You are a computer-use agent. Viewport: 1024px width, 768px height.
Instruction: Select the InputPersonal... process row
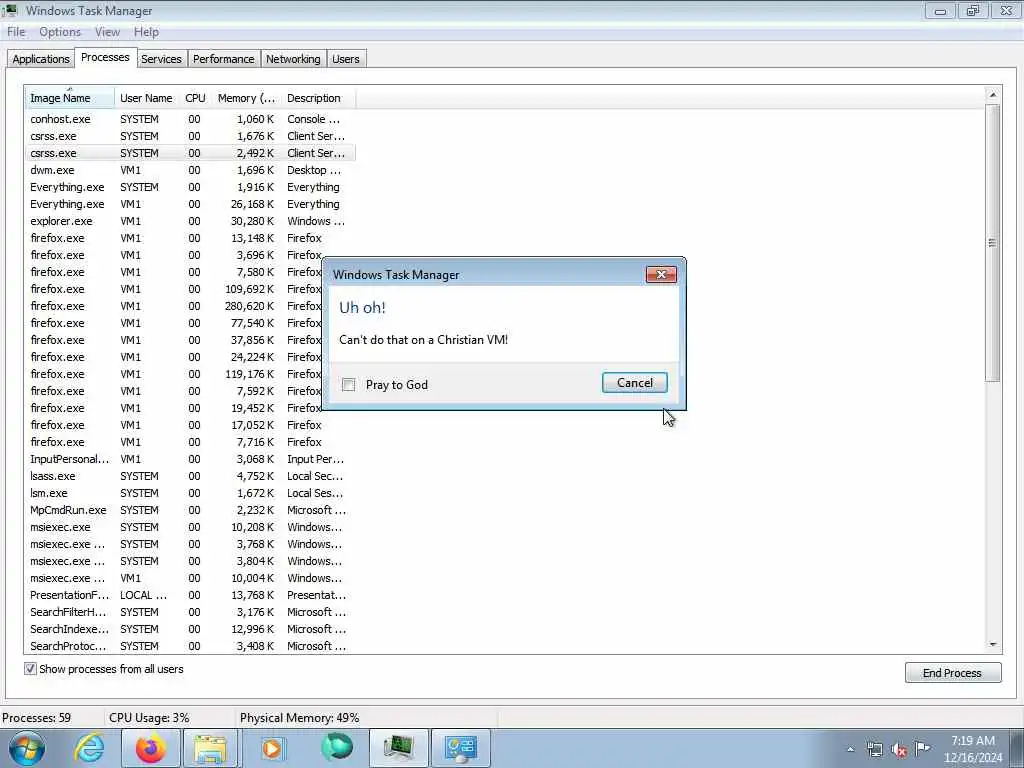tap(191, 459)
